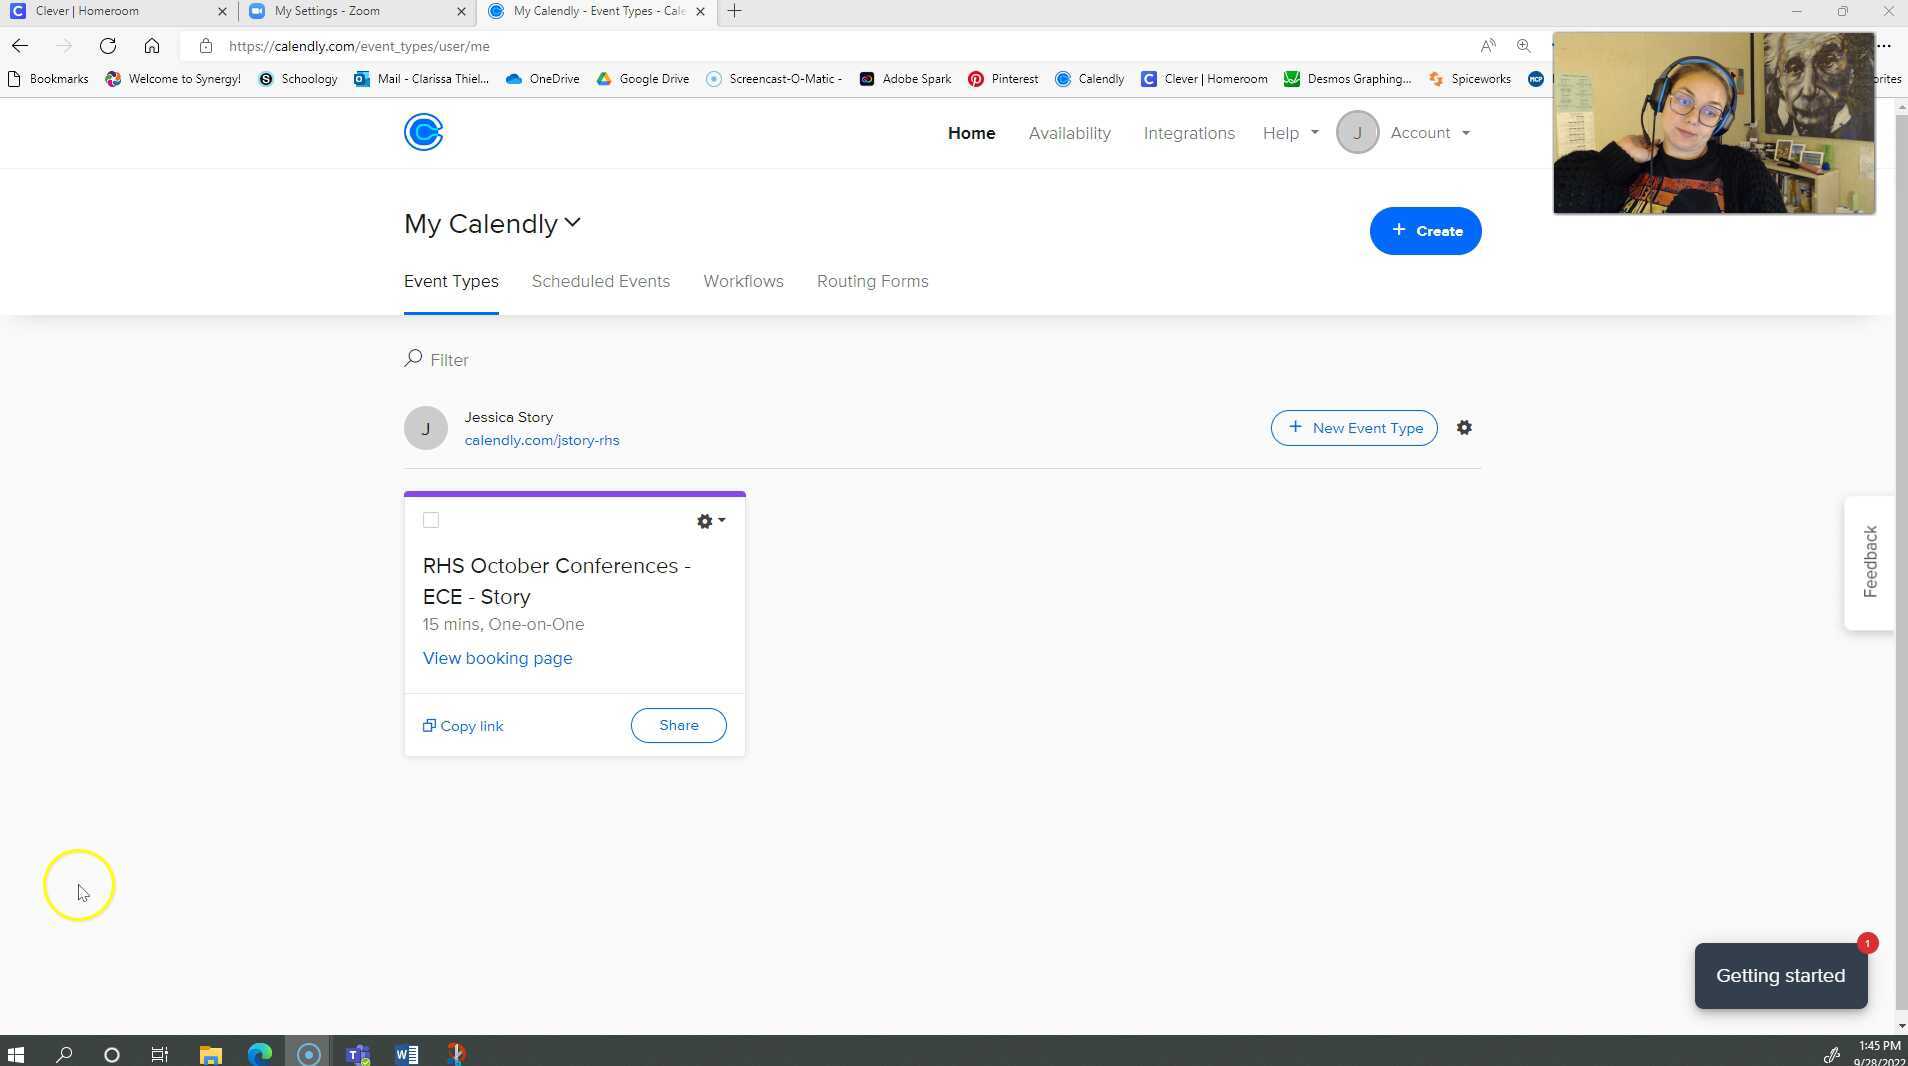Viewport: 1908px width, 1066px height.
Task: Click the Filter search magnifier icon
Action: point(413,358)
